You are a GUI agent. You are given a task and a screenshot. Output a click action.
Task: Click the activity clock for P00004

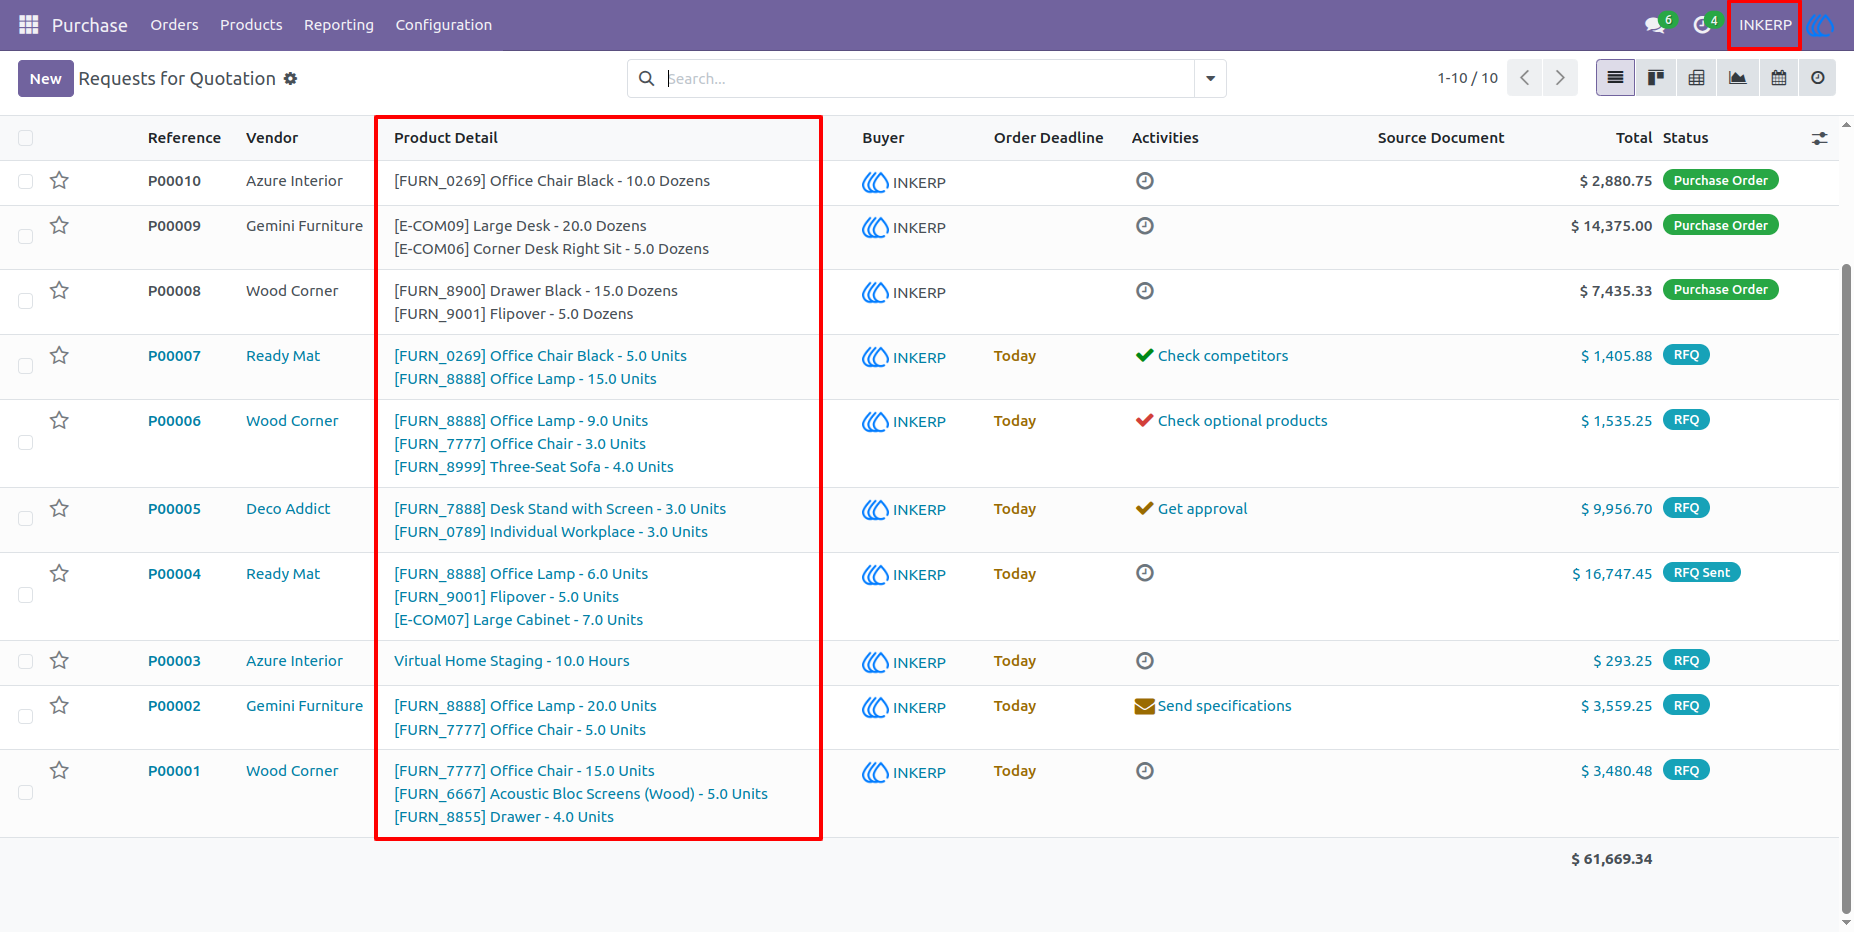click(1145, 573)
